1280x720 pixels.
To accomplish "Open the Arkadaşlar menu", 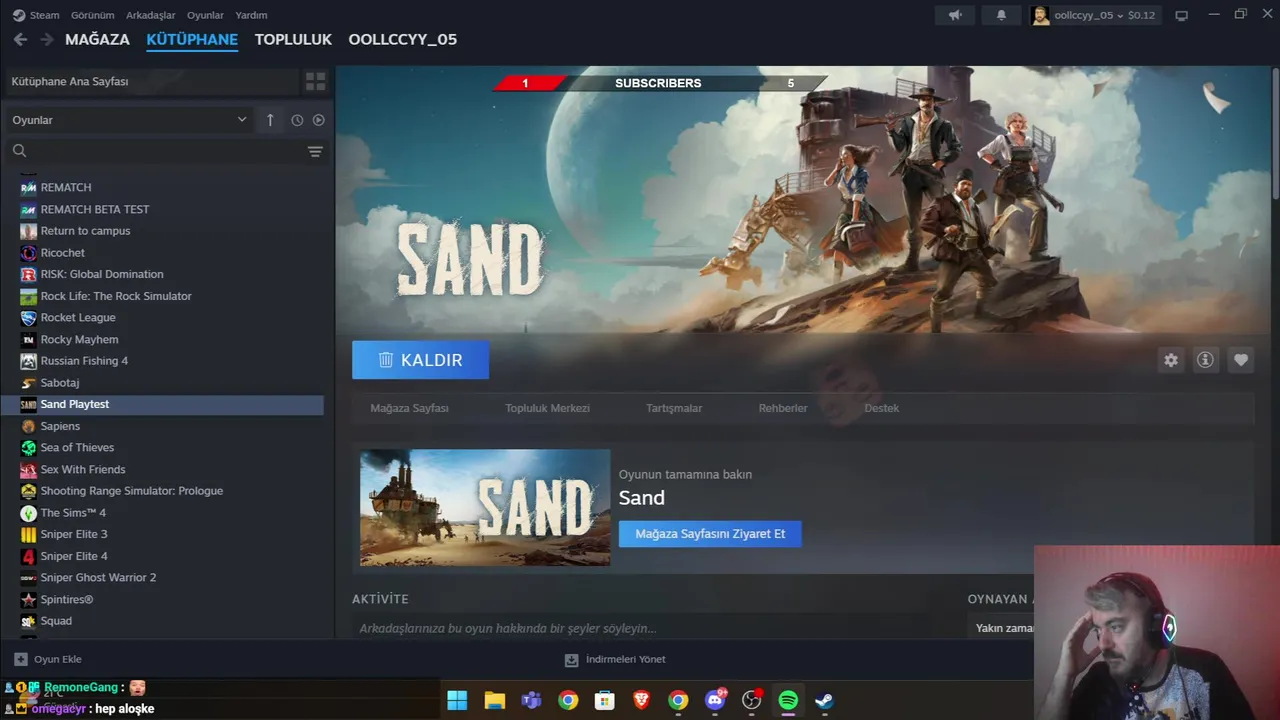I will (x=150, y=15).
